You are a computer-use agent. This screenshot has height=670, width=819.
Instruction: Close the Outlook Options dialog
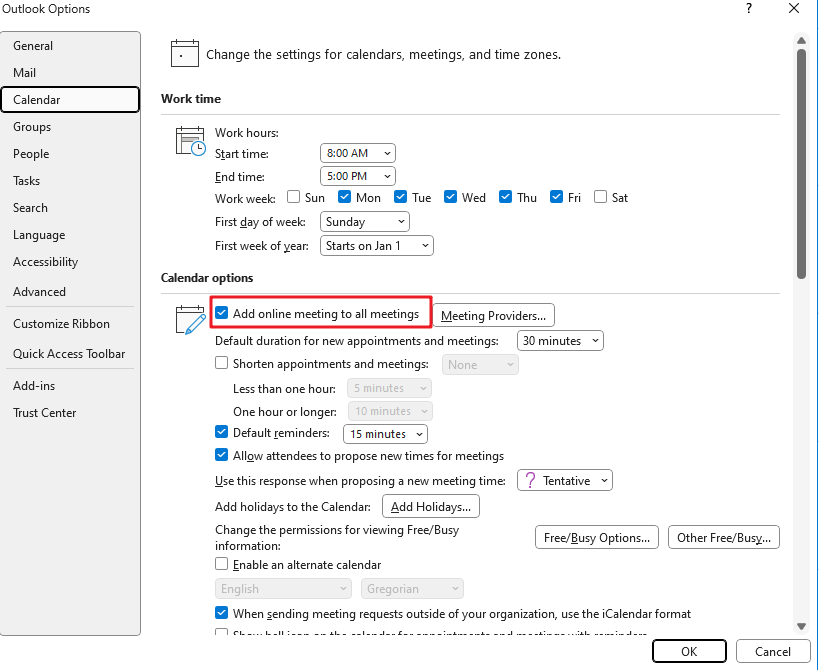tap(794, 8)
